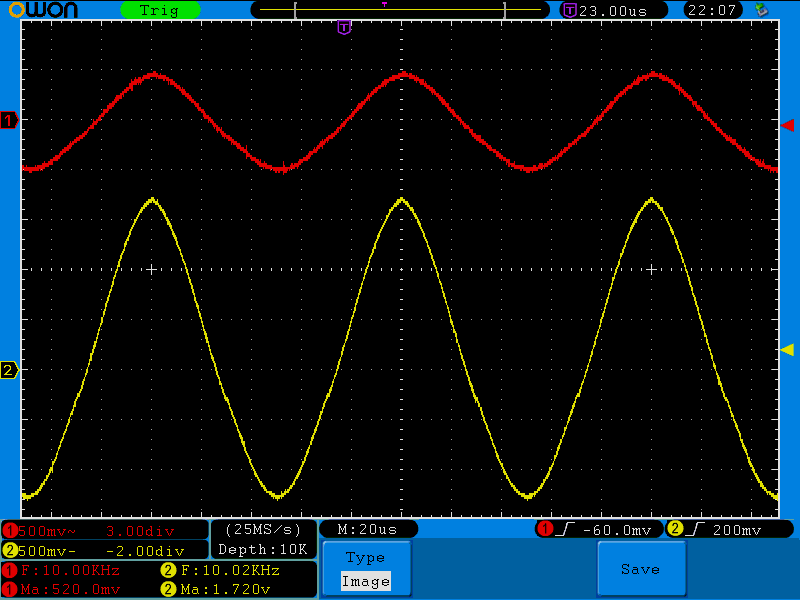Click channel 1 trigger level -60.0mv readout
This screenshot has height=600, width=800.
[617, 530]
